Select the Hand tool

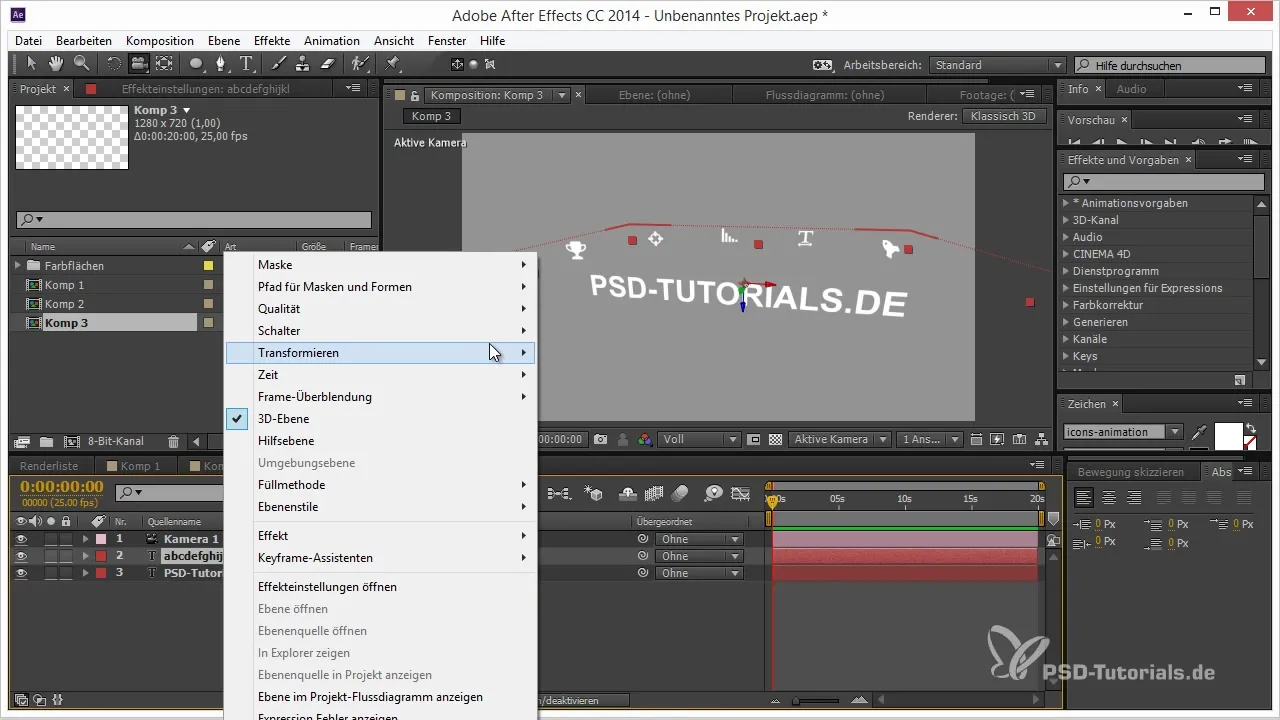(x=56, y=64)
